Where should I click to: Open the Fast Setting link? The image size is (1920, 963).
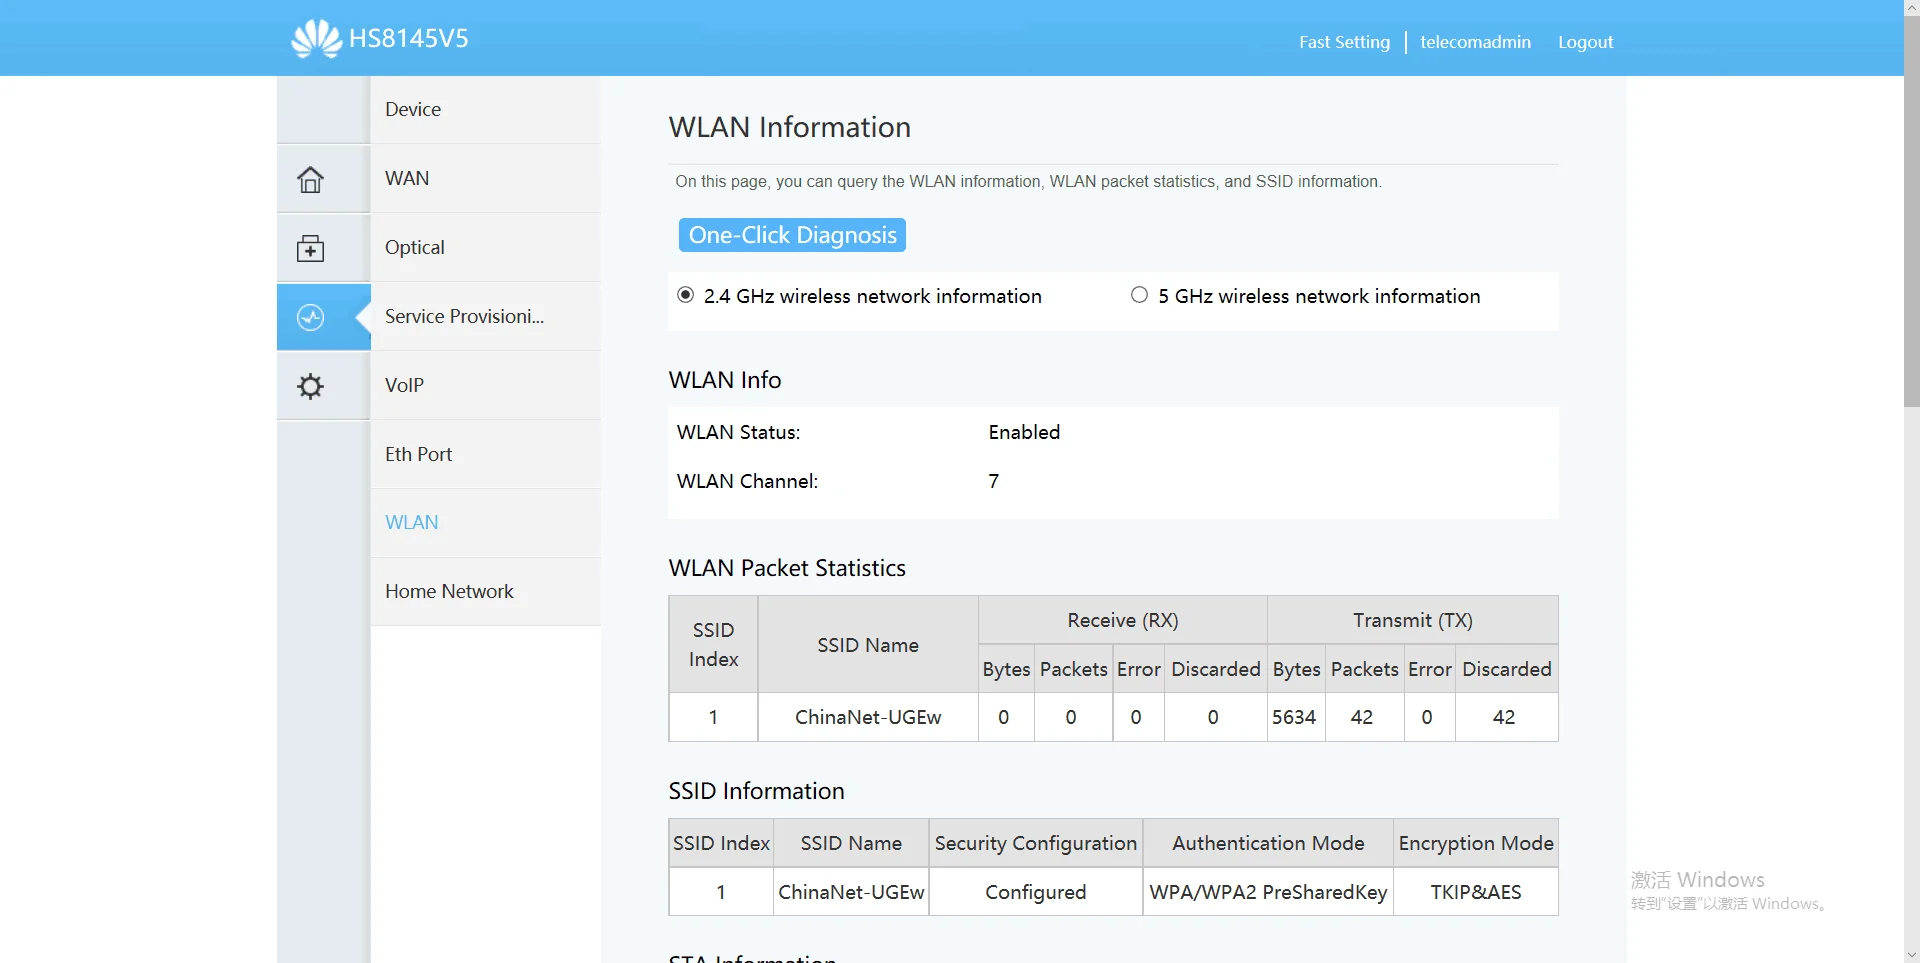coord(1344,42)
